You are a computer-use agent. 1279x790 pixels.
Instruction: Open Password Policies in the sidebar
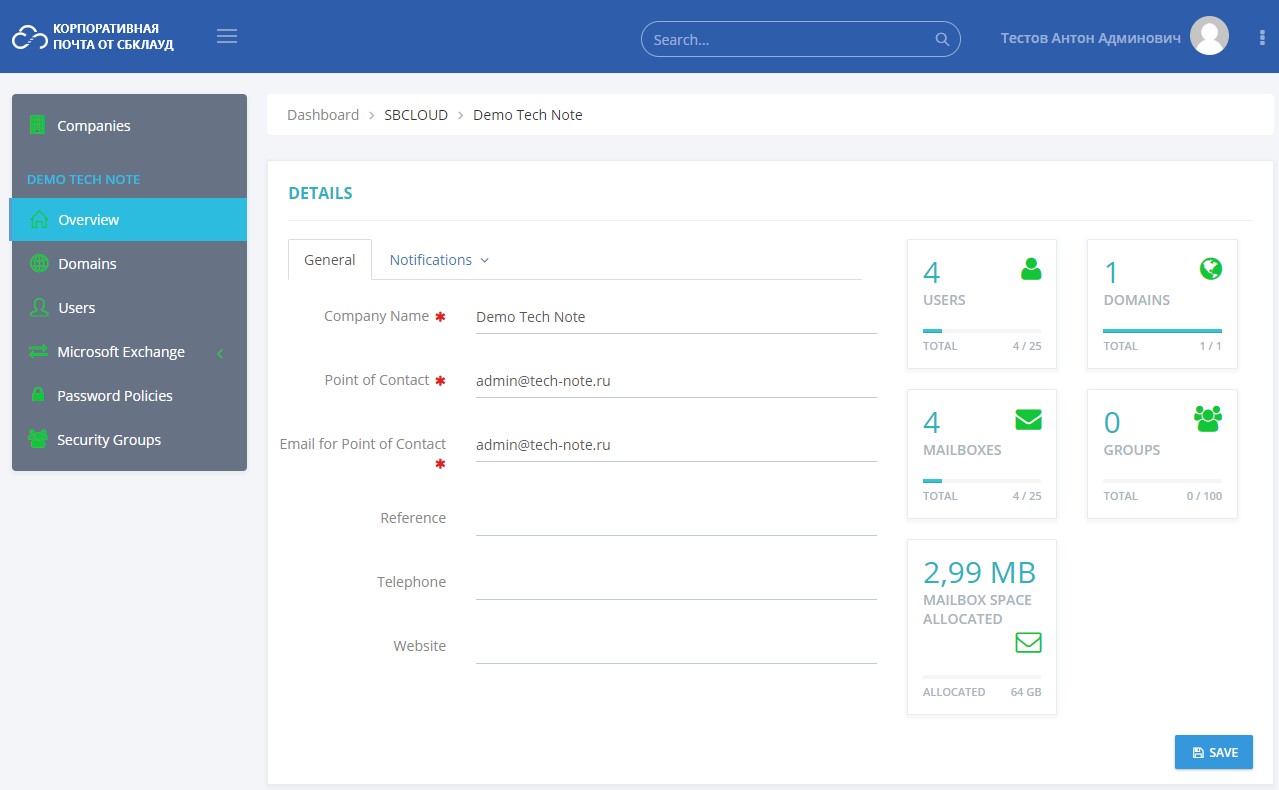pyautogui.click(x=129, y=395)
